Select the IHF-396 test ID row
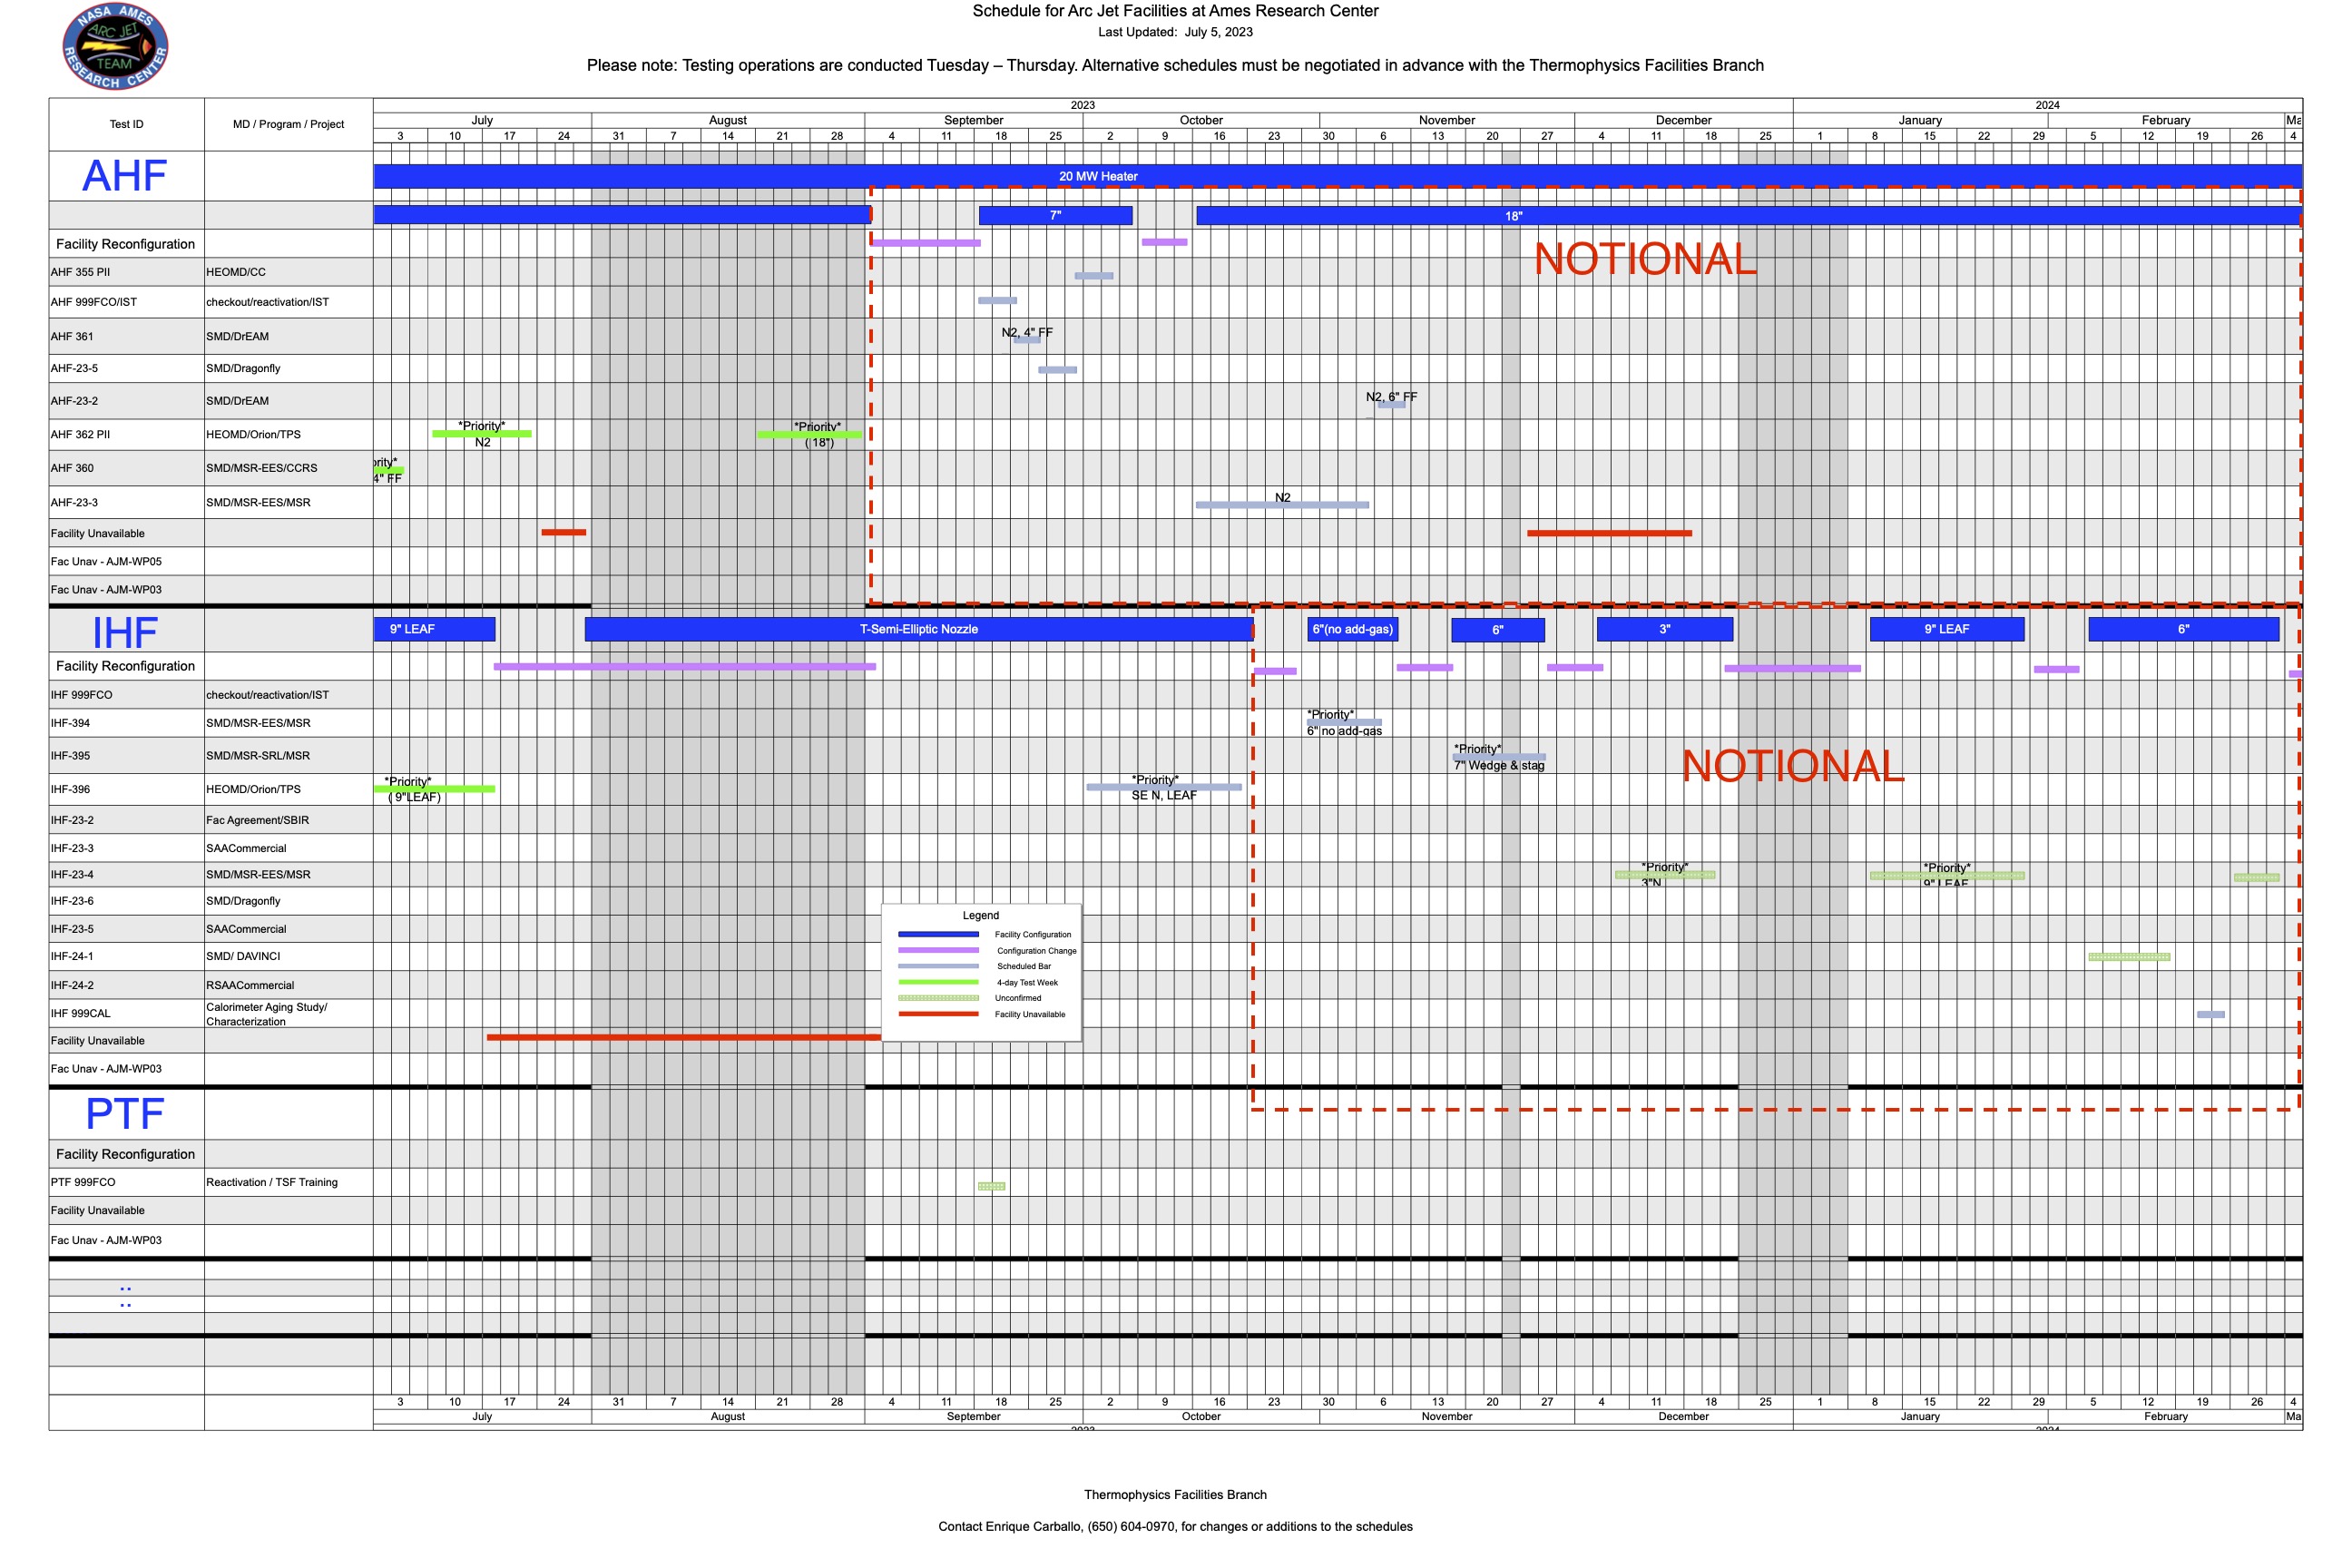This screenshot has height=1568, width=2352. (71, 789)
